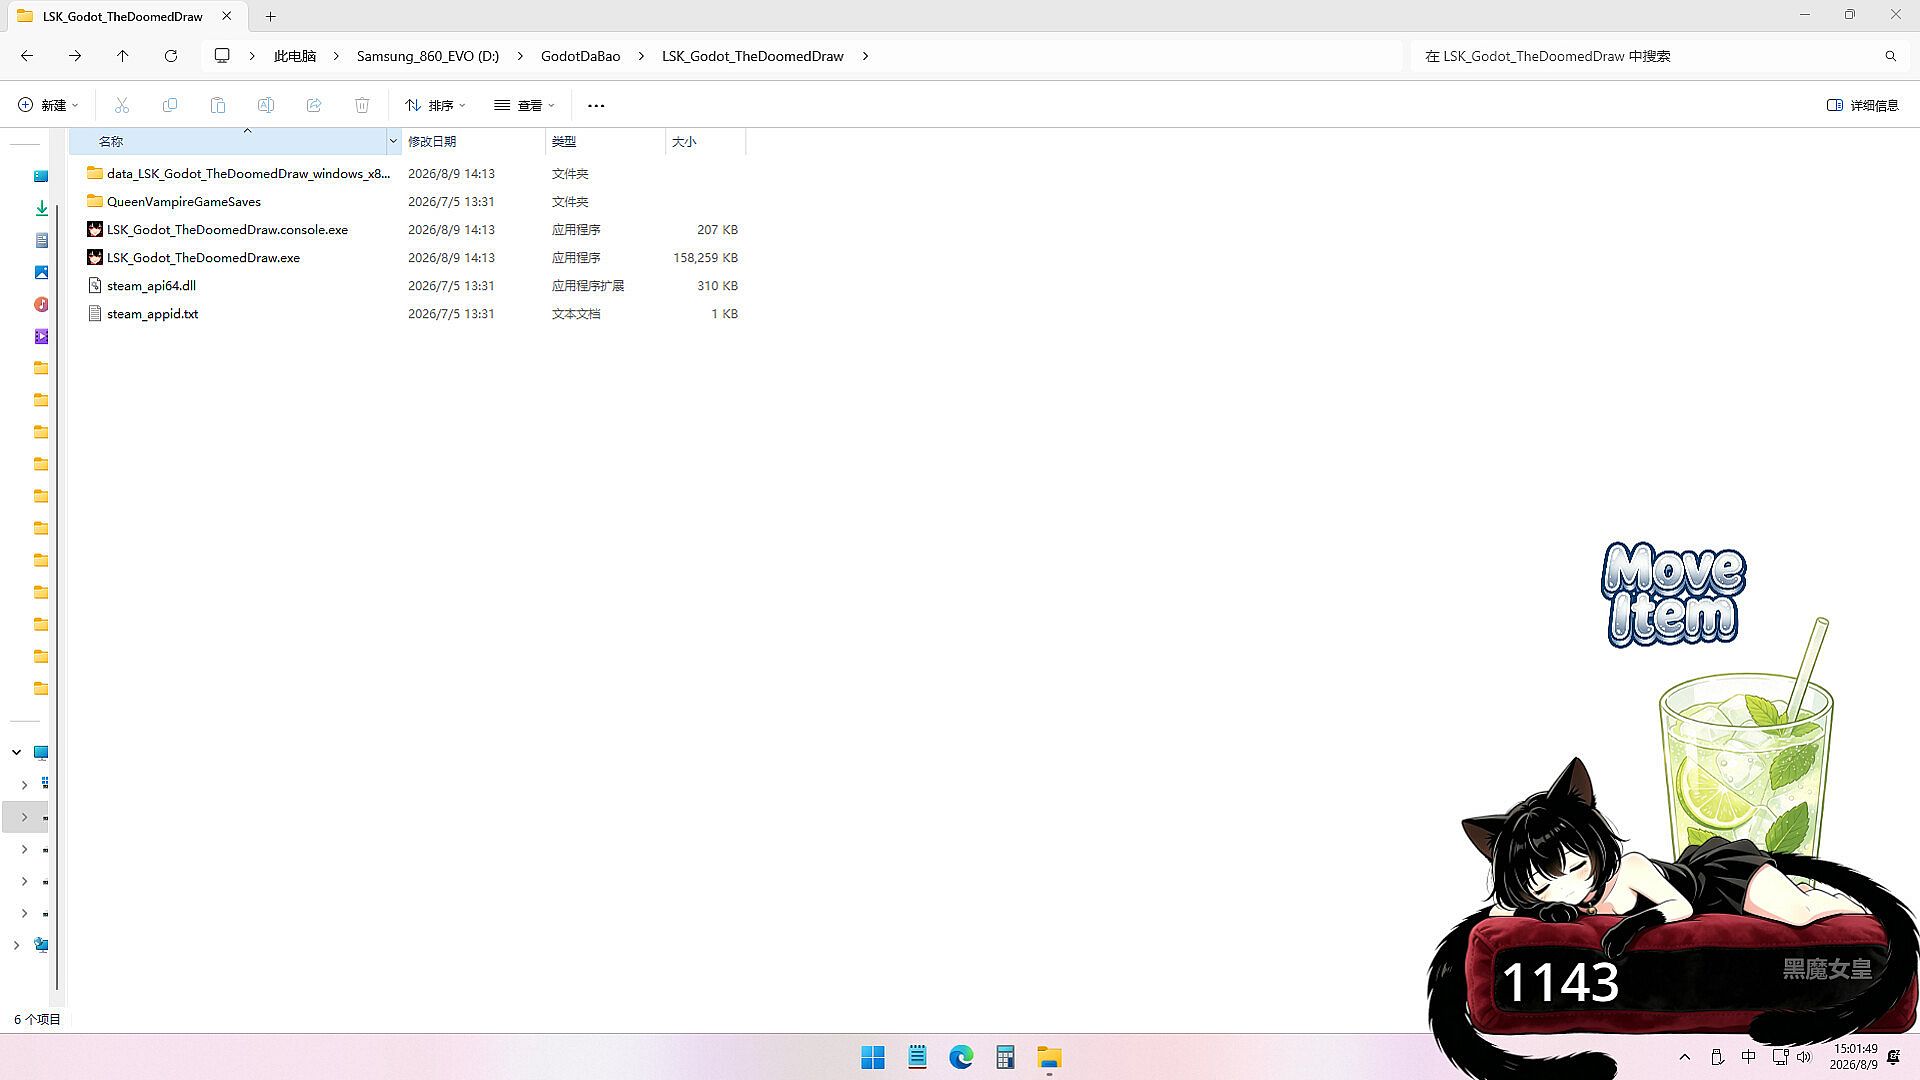
Task: Open the three-dot See more menu
Action: (x=596, y=105)
